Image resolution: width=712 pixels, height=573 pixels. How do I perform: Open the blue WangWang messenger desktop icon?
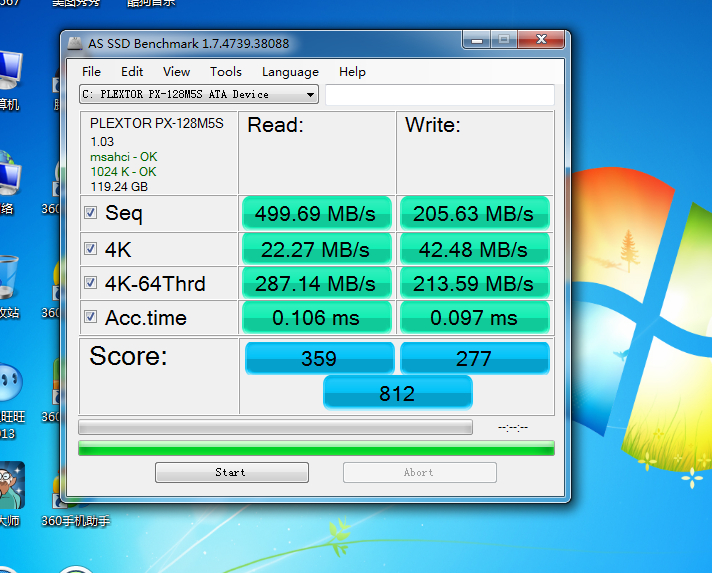pyautogui.click(x=11, y=402)
